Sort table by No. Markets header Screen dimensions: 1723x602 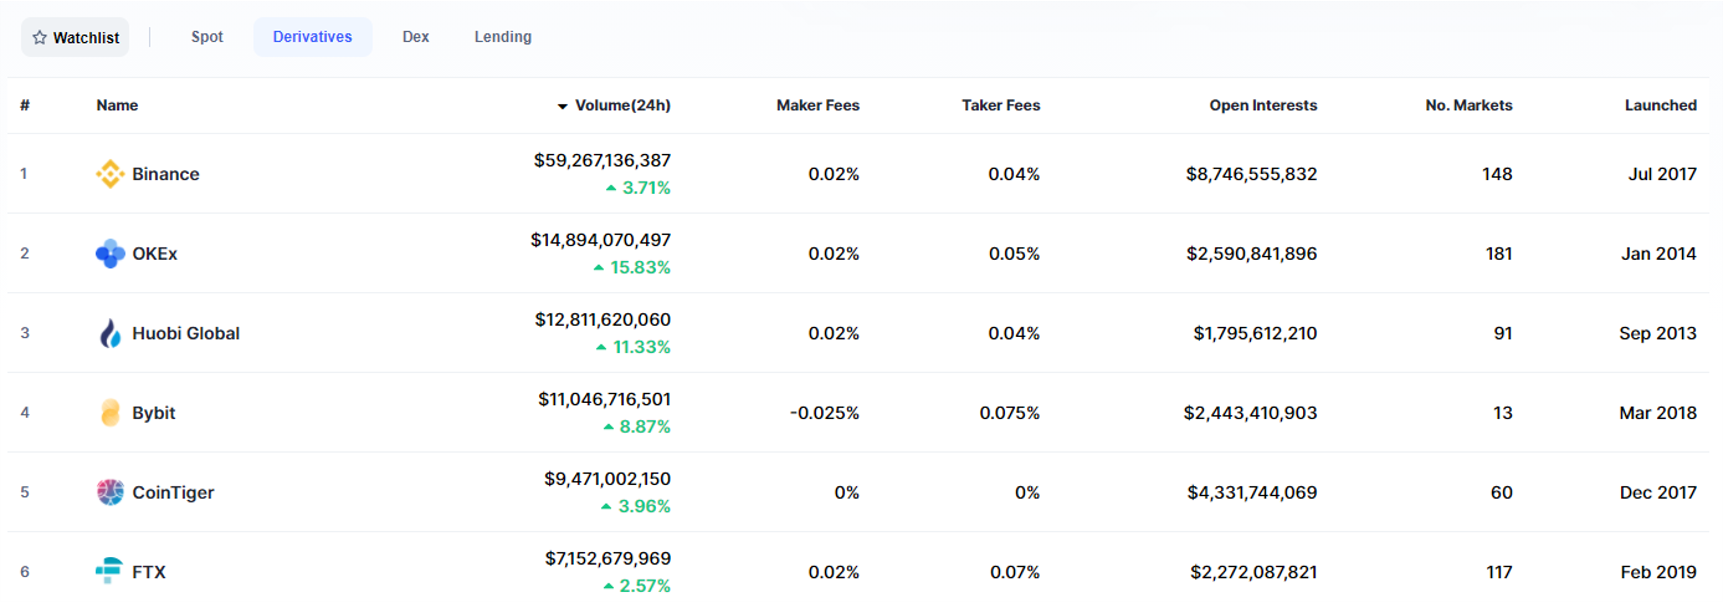coord(1468,105)
